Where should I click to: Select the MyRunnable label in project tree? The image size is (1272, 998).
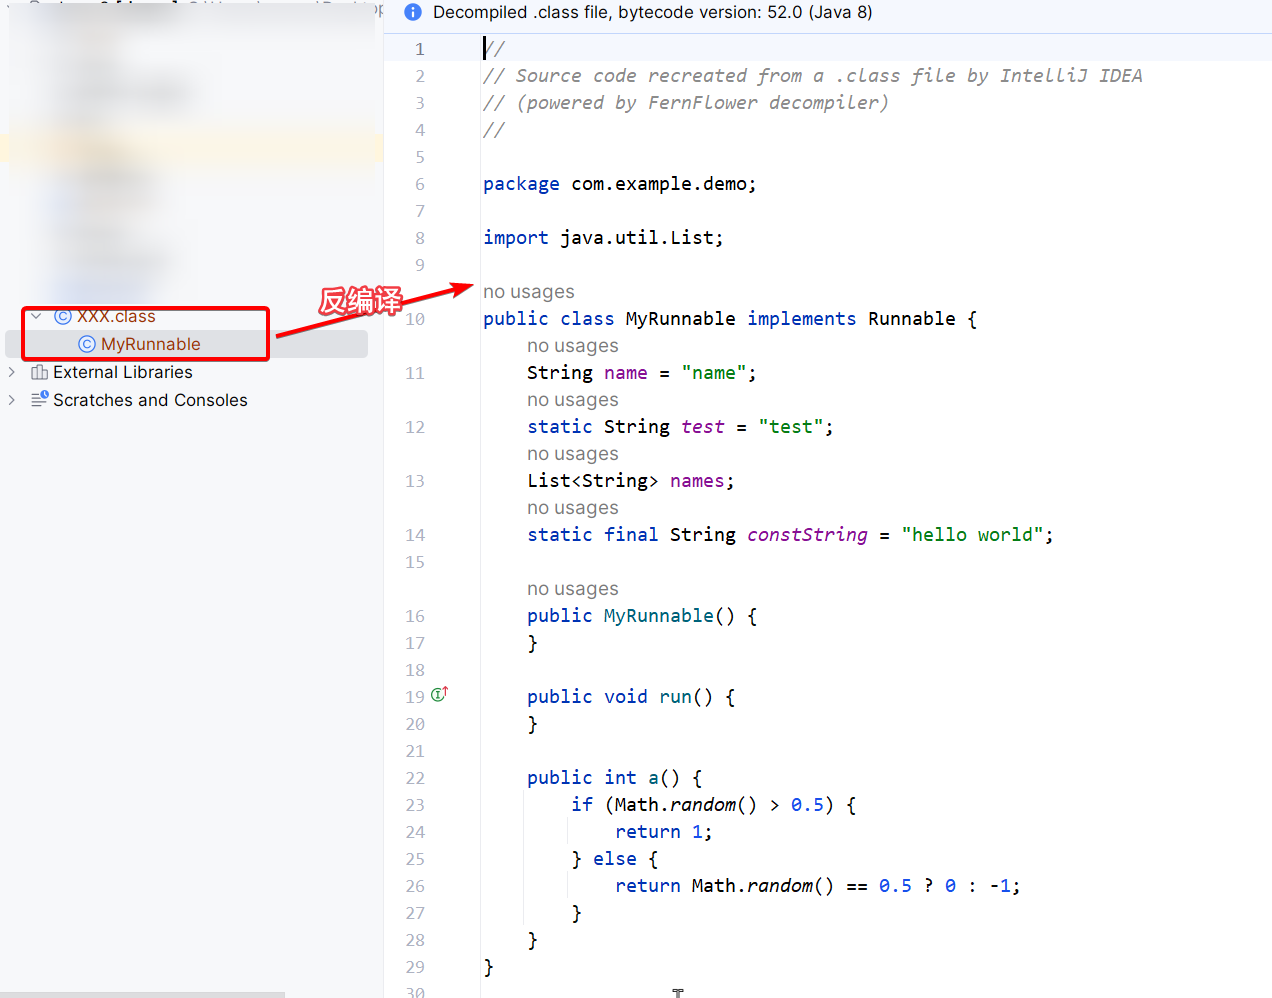(x=150, y=345)
